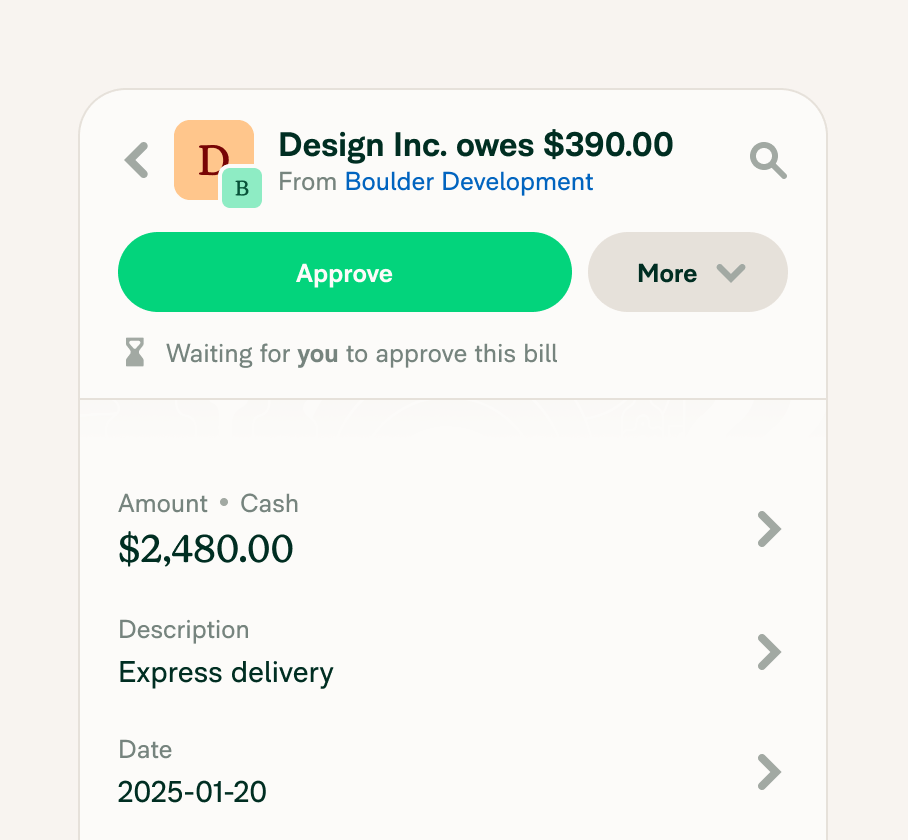
Task: Open the Boulder Development link
Action: 469,182
